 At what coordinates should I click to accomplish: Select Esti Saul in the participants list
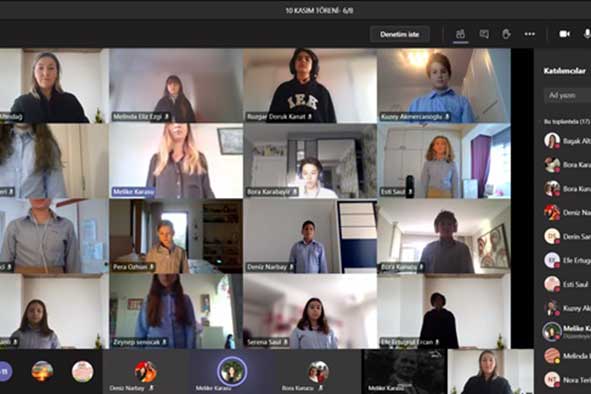tap(567, 284)
